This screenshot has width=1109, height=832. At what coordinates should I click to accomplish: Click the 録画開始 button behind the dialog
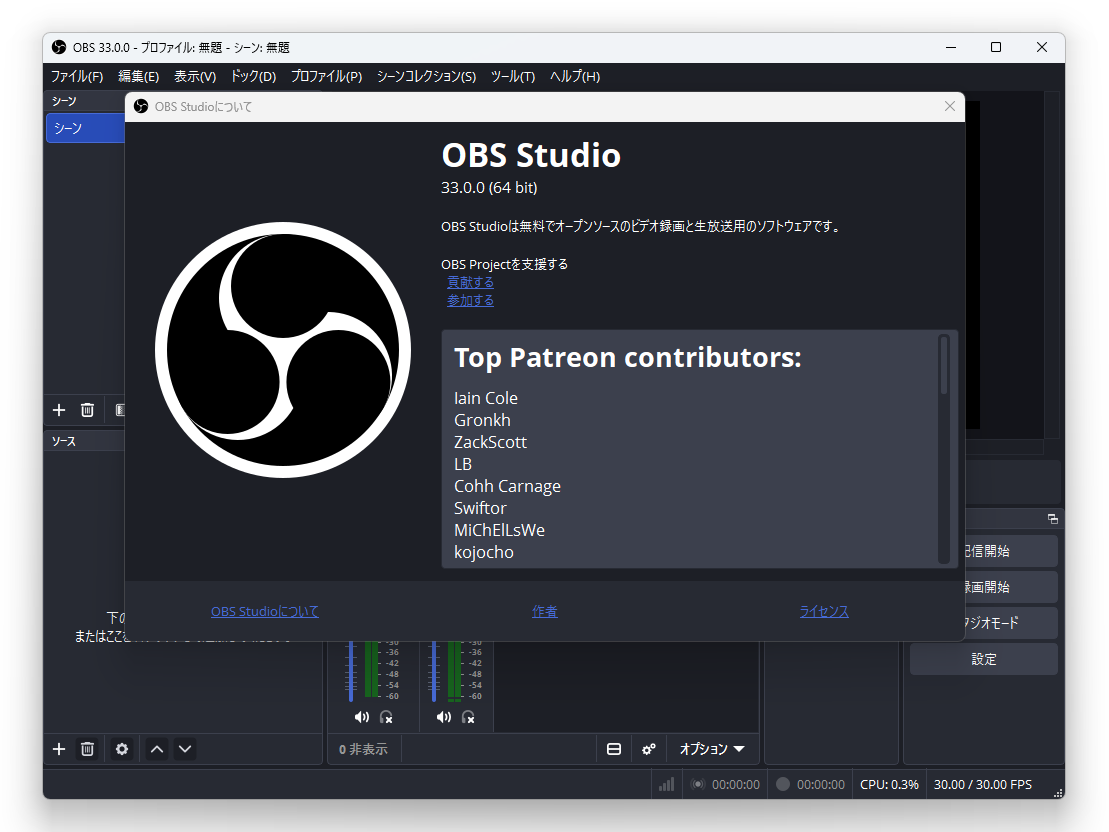pyautogui.click(x=1011, y=587)
